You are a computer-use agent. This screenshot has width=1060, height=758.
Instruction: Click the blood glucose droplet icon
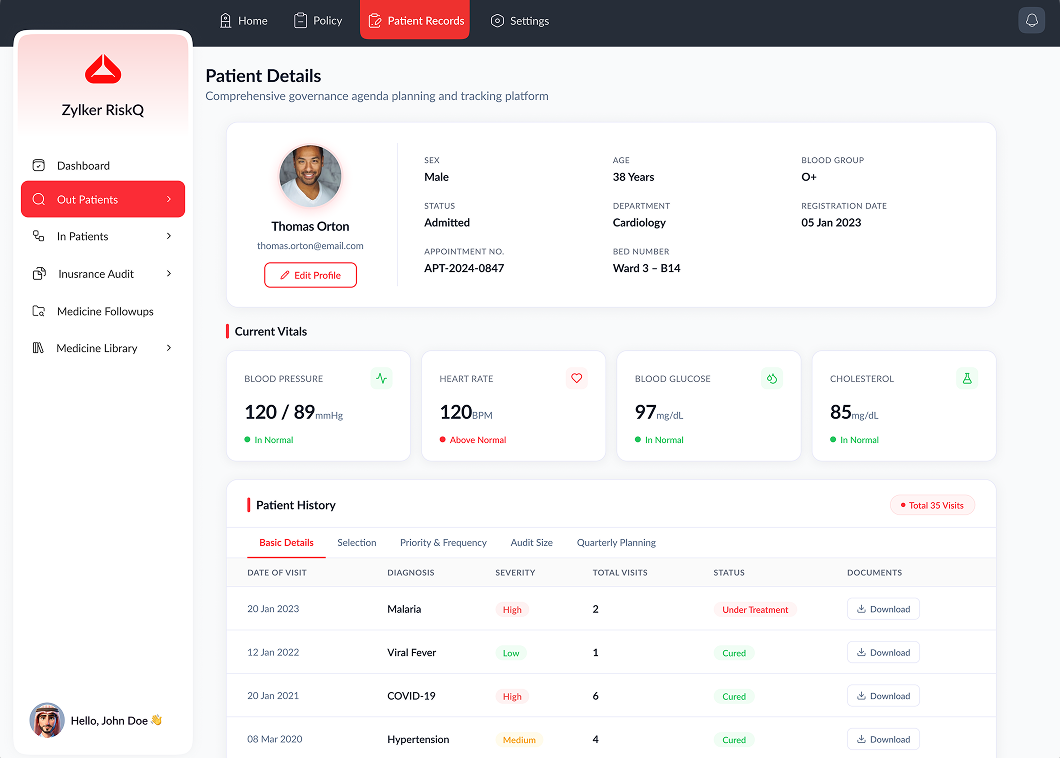(x=772, y=379)
